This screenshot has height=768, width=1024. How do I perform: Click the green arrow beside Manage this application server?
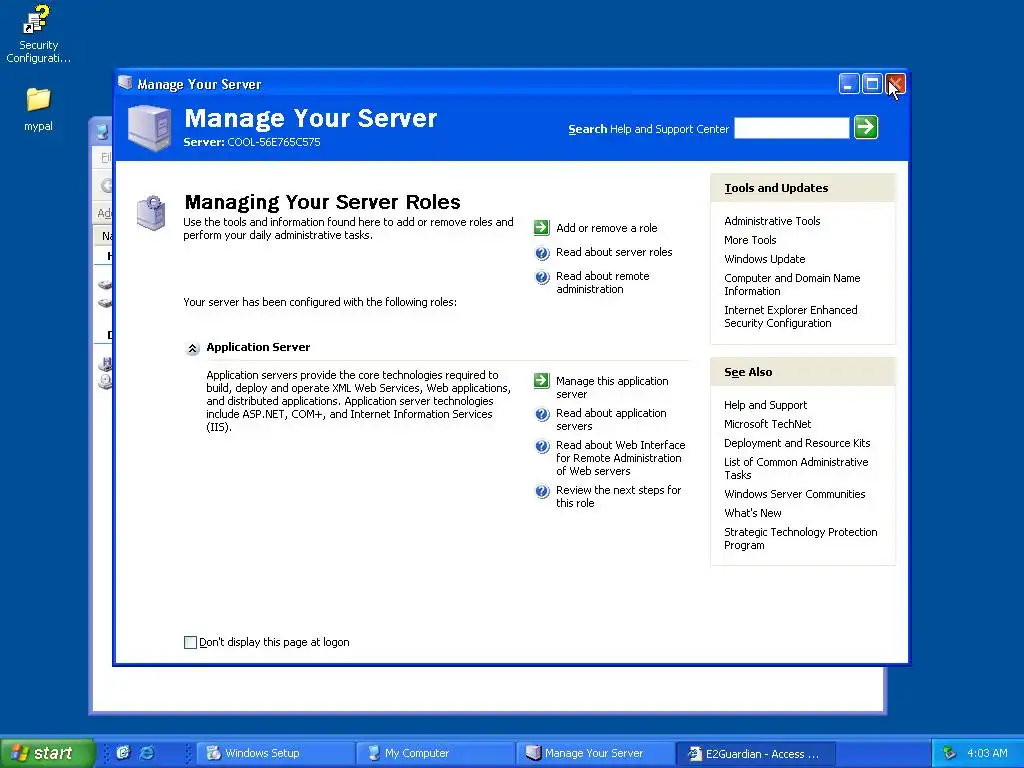541,380
